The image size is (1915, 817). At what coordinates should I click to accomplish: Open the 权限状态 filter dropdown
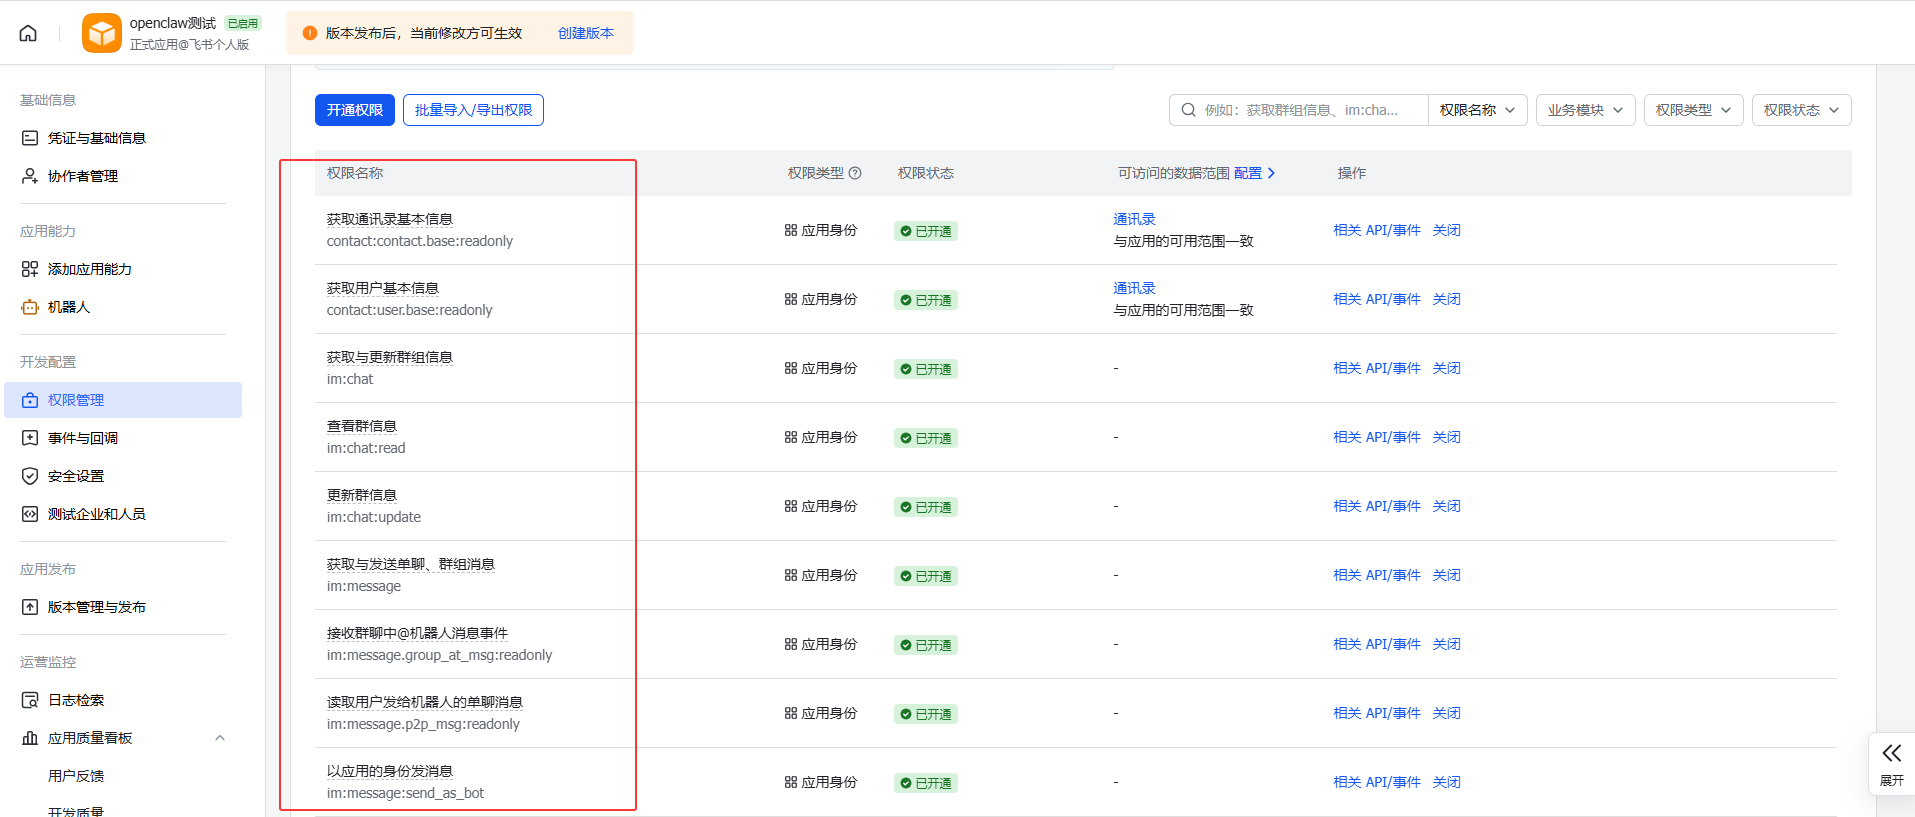tap(1802, 110)
